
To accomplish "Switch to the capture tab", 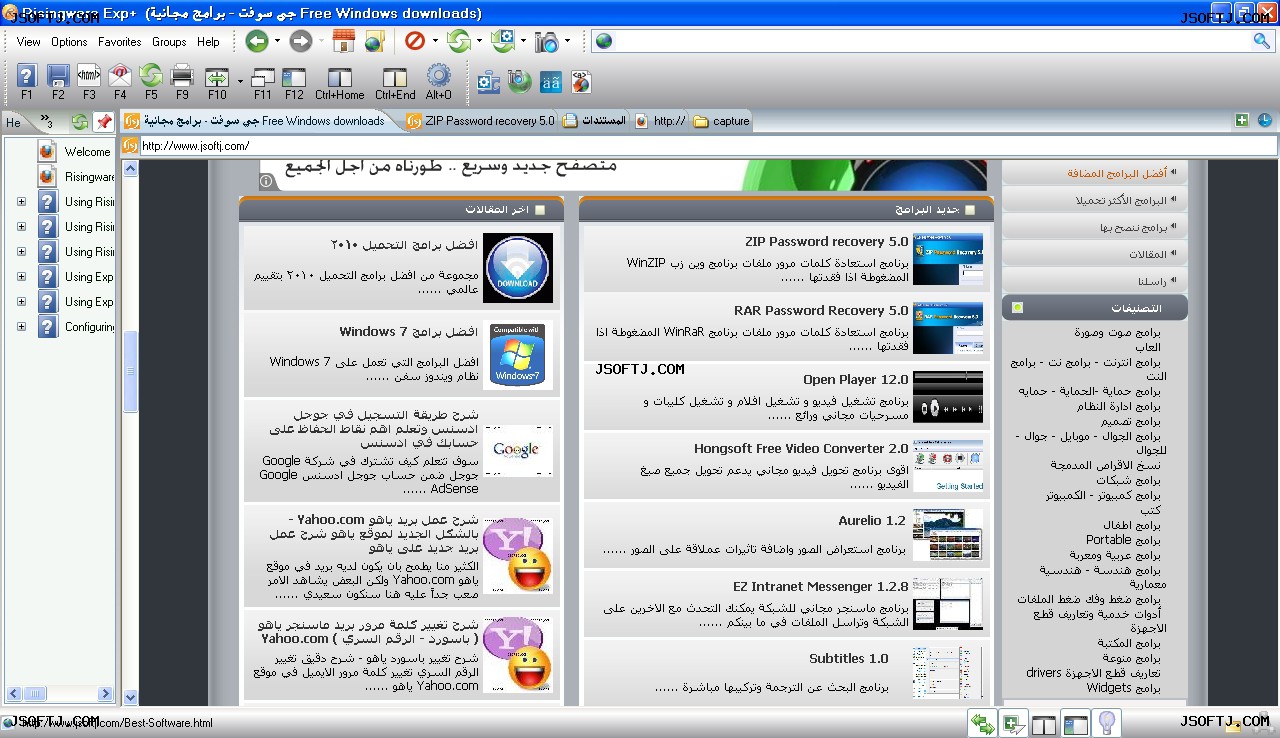I will (722, 121).
